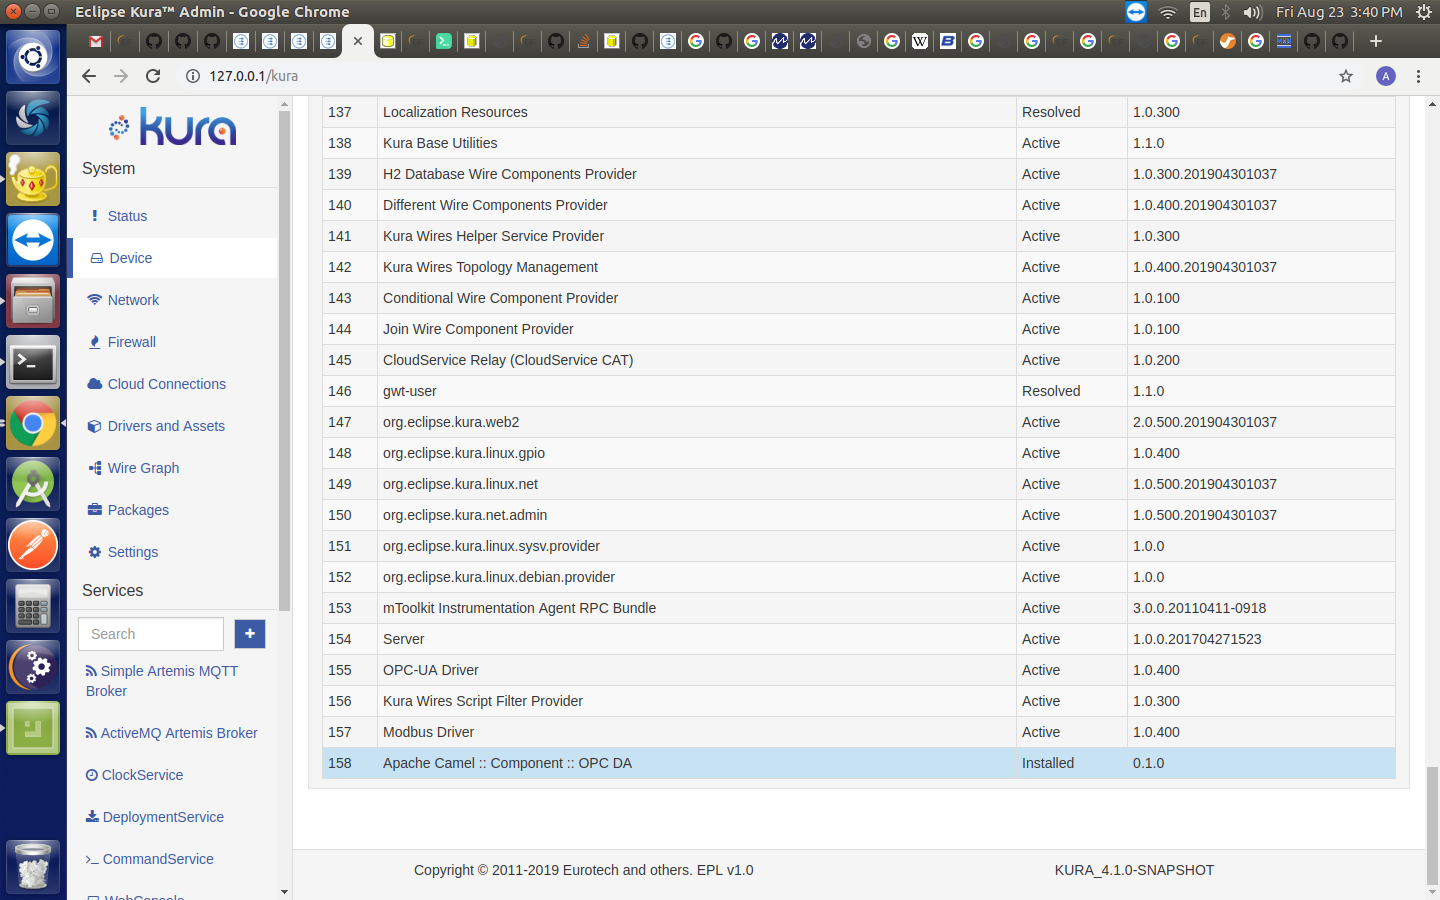Open CommandService configuration
This screenshot has height=900, width=1440.
click(x=150, y=859)
